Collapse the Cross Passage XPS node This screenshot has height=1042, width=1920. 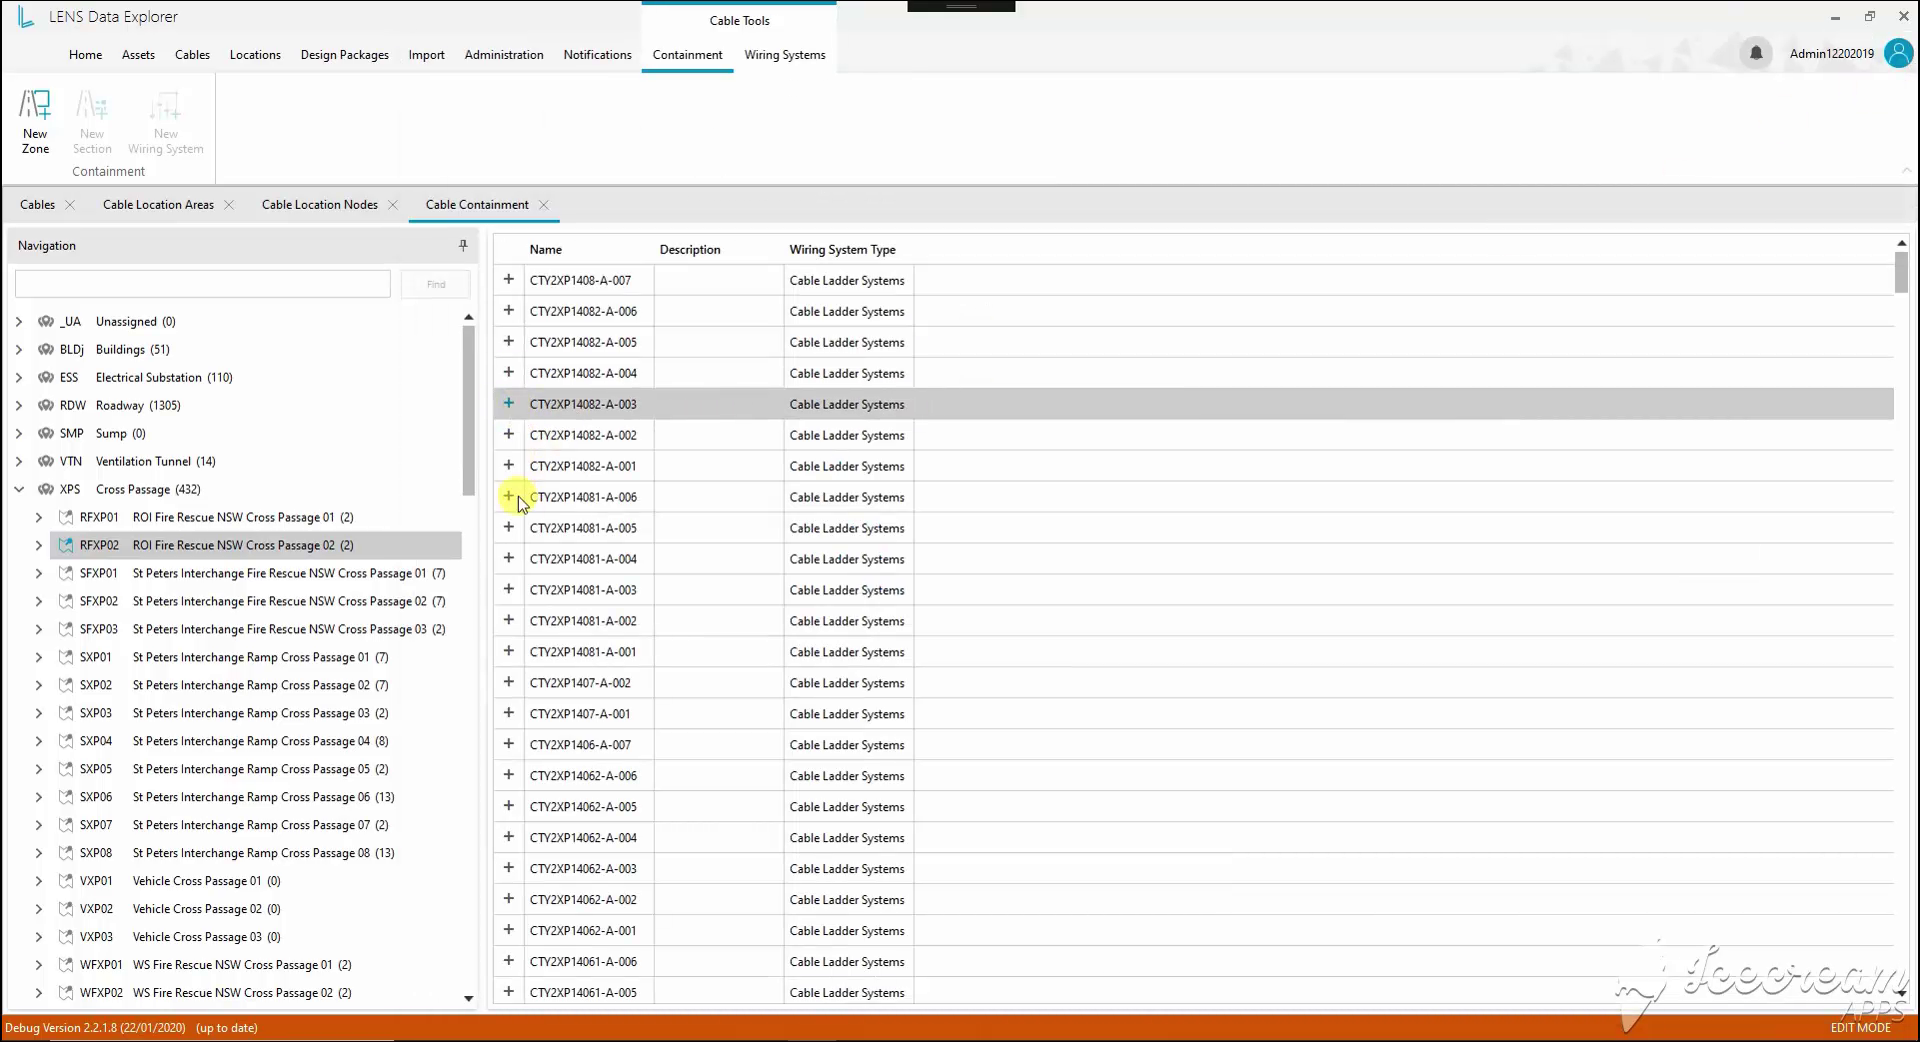(19, 489)
